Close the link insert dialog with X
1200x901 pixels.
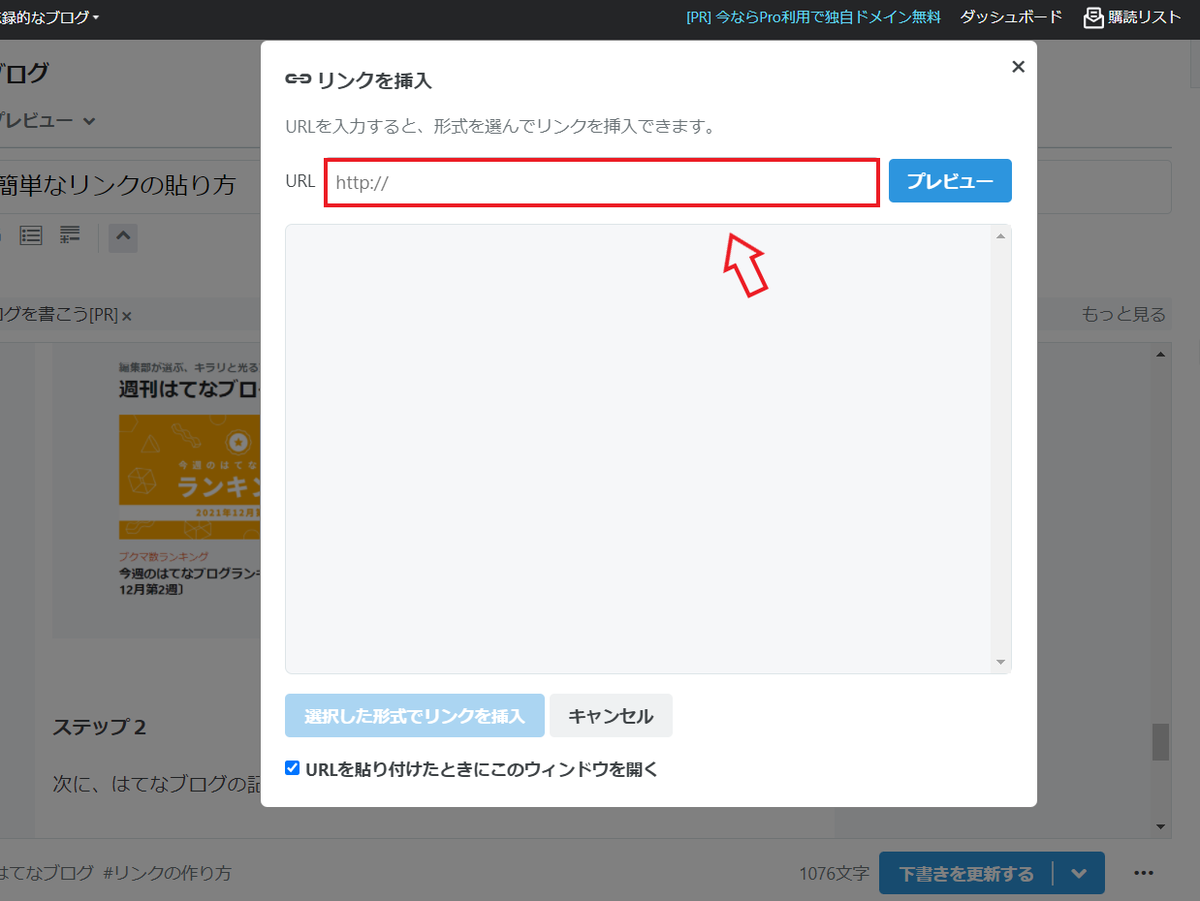[1018, 67]
